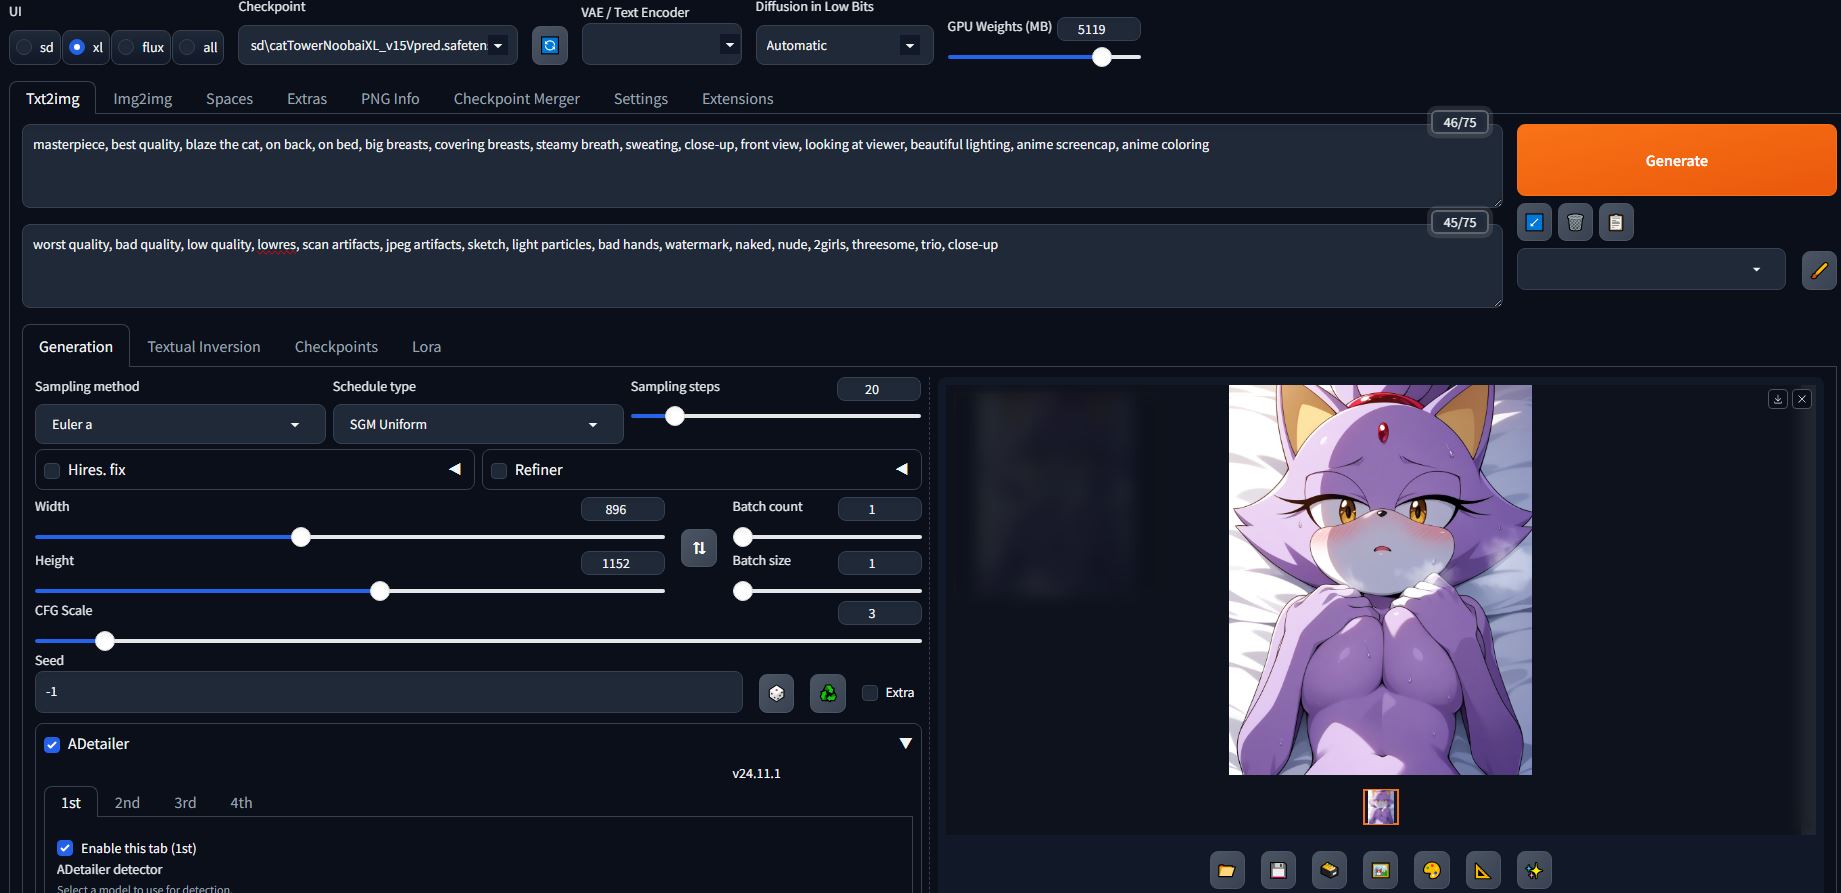Enable the Refiner checkbox
Viewport: 1841px width, 893px height.
[499, 471]
